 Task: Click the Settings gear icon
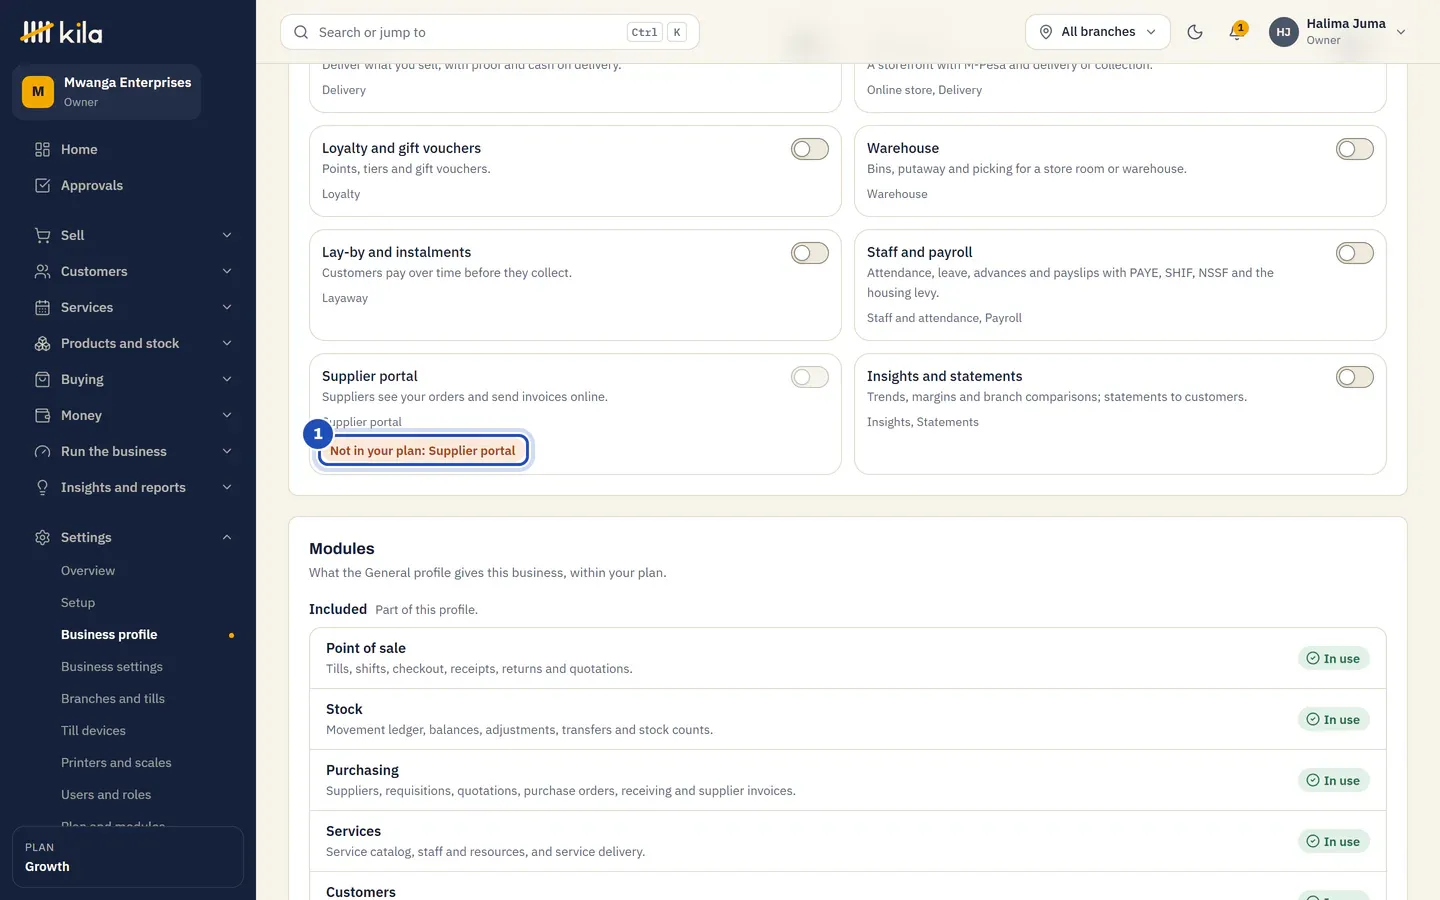pyautogui.click(x=42, y=537)
